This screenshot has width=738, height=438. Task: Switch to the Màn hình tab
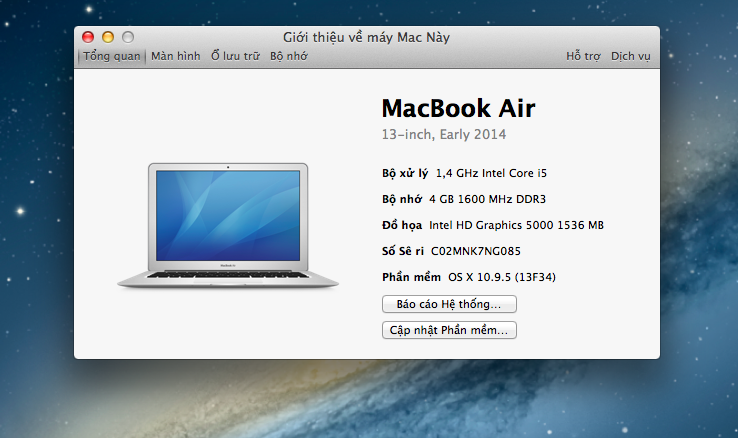176,56
